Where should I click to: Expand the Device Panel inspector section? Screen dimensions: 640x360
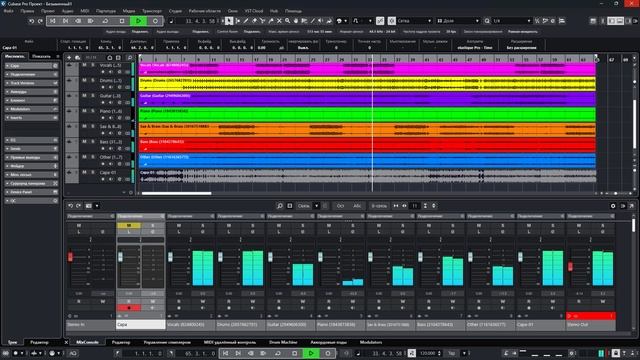click(31, 192)
